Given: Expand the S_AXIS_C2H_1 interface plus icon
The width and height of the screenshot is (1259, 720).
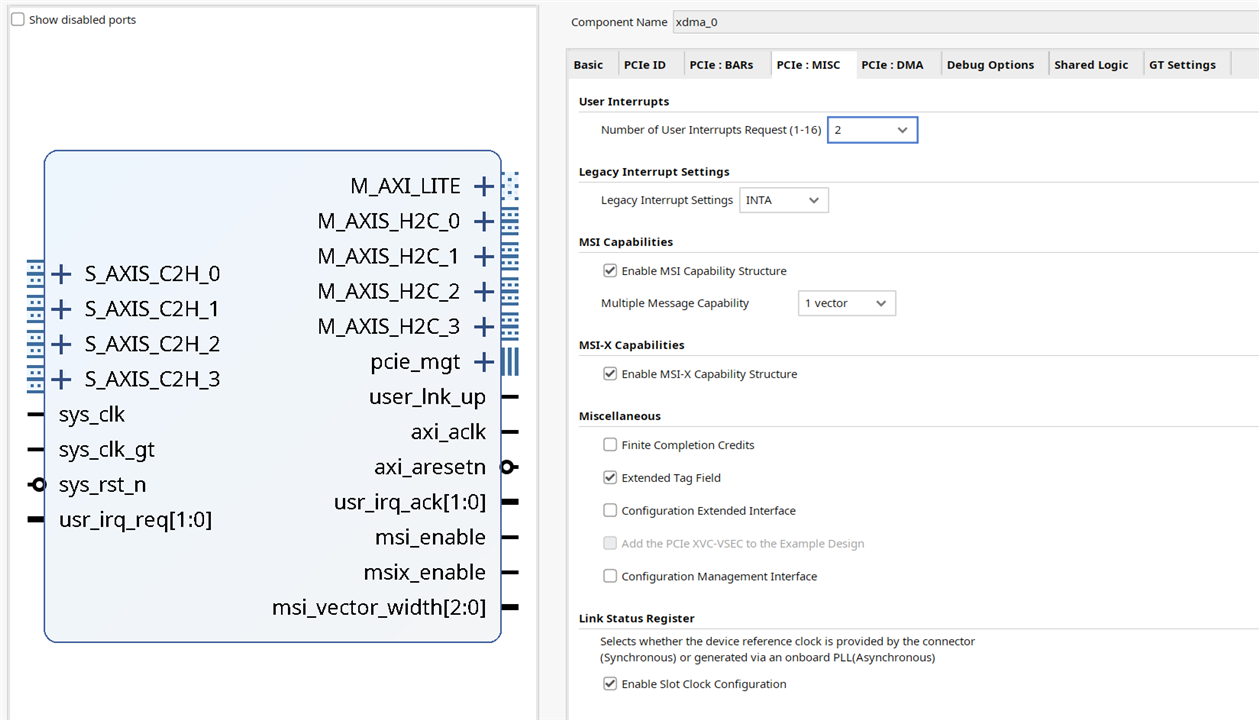Looking at the screenshot, I should click(61, 309).
